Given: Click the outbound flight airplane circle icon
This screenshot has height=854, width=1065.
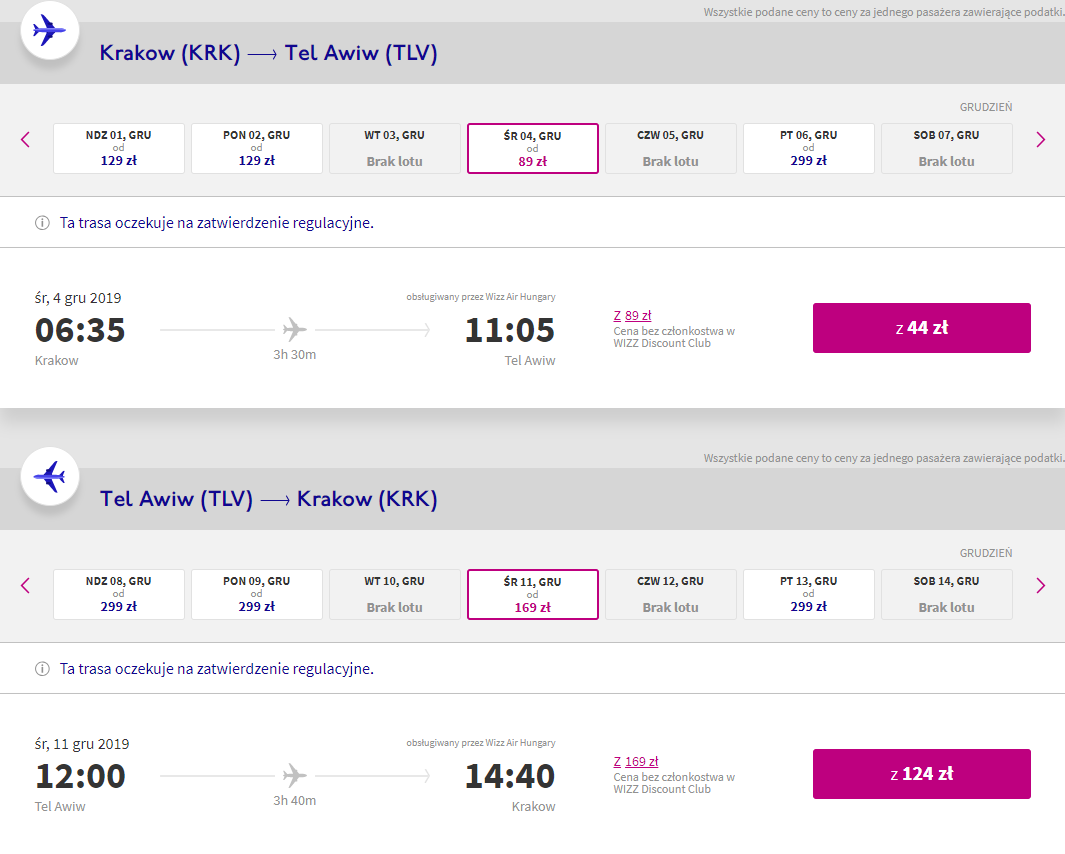Looking at the screenshot, I should click(x=49, y=30).
